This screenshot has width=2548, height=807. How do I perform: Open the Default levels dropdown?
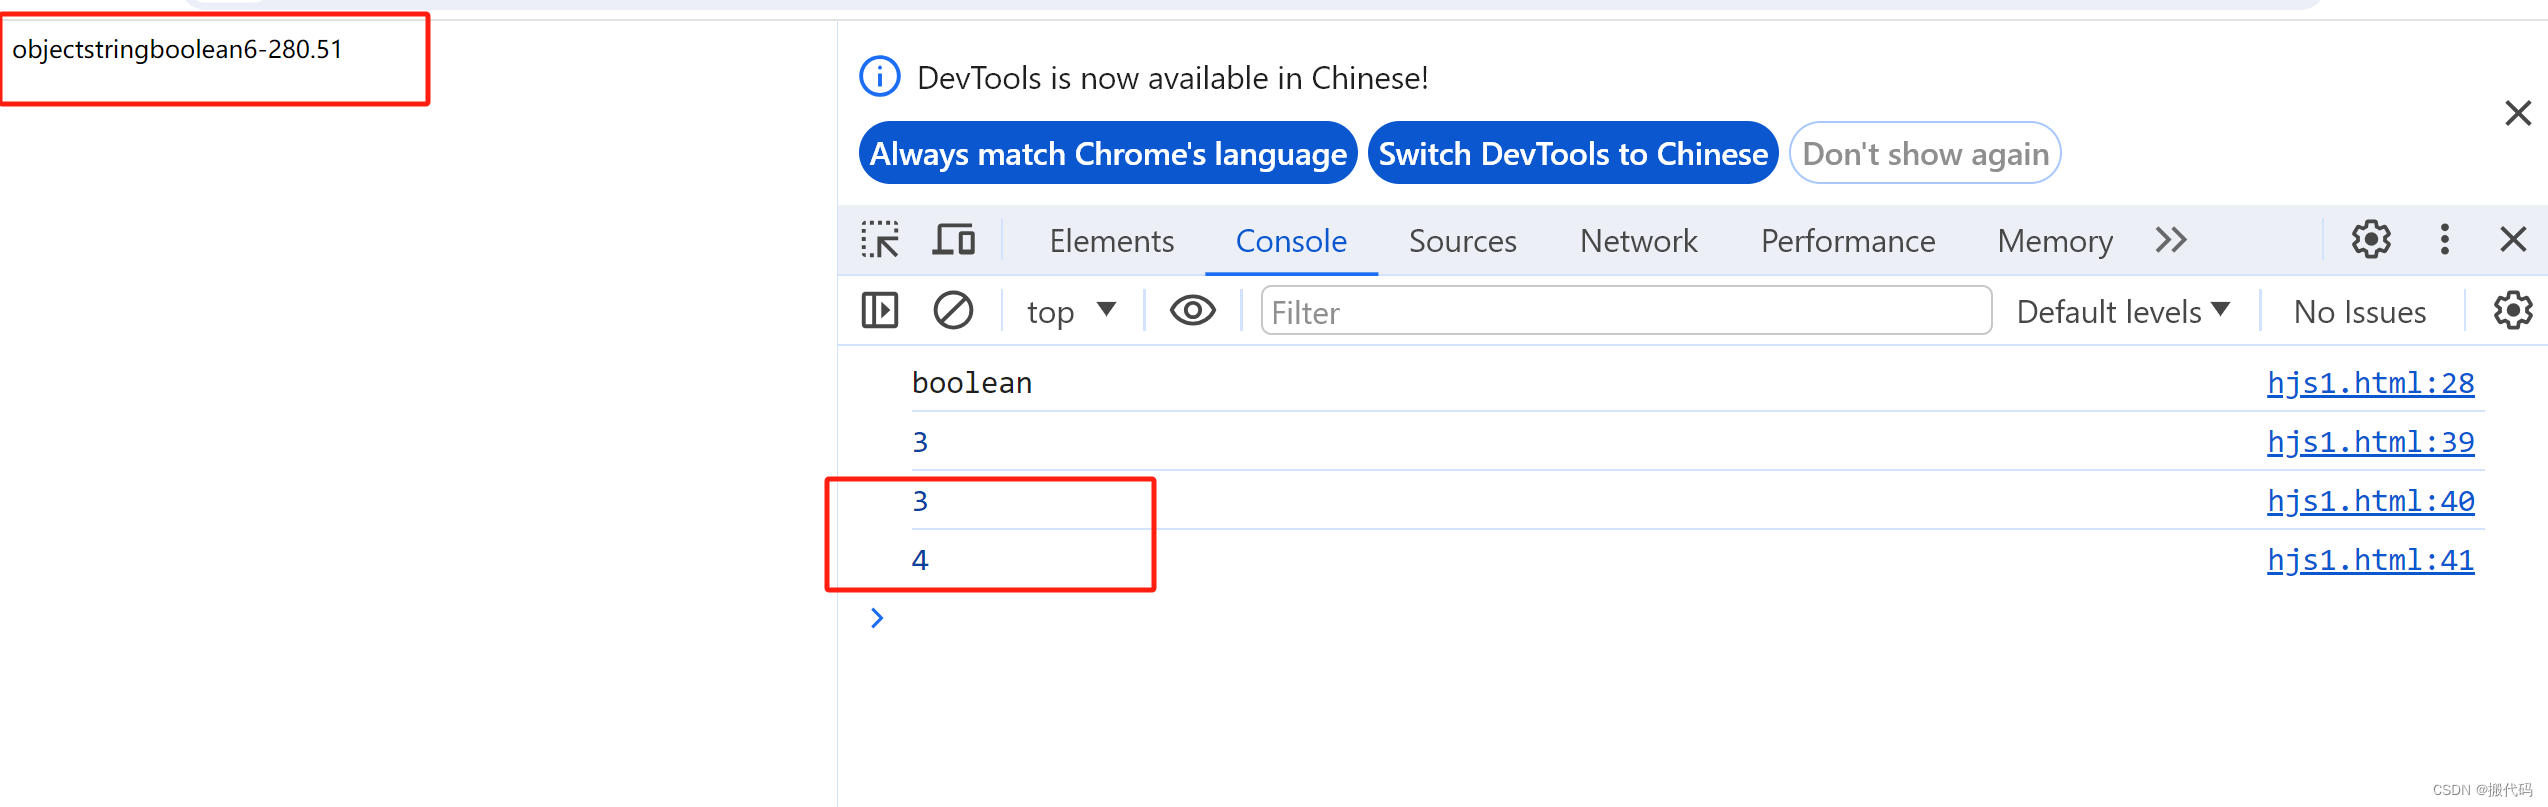click(2123, 312)
